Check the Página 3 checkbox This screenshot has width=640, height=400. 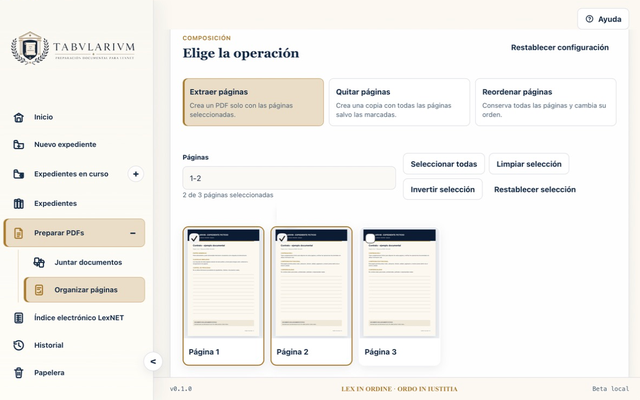tap(370, 238)
